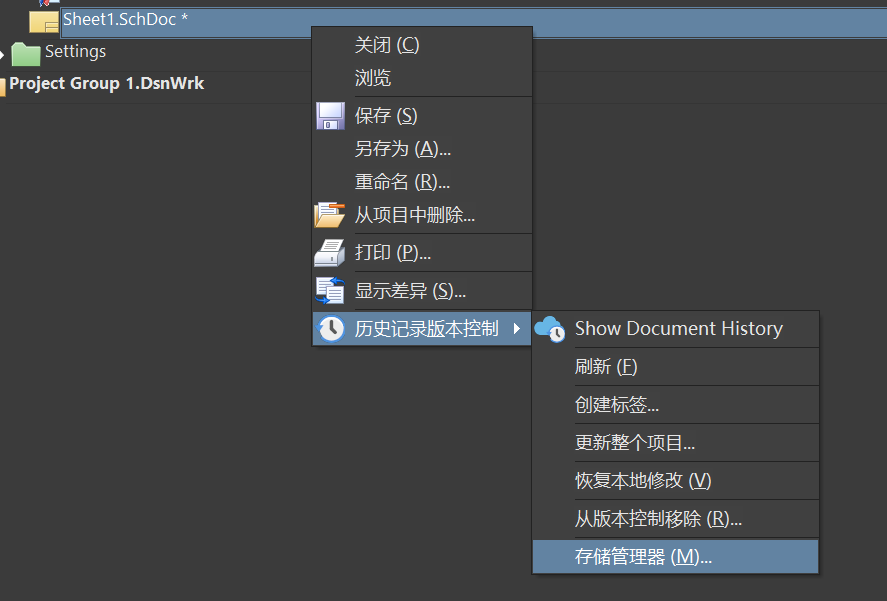The width and height of the screenshot is (887, 601).
Task: Click the clock icon for 历史记录版本控制
Action: point(331,329)
